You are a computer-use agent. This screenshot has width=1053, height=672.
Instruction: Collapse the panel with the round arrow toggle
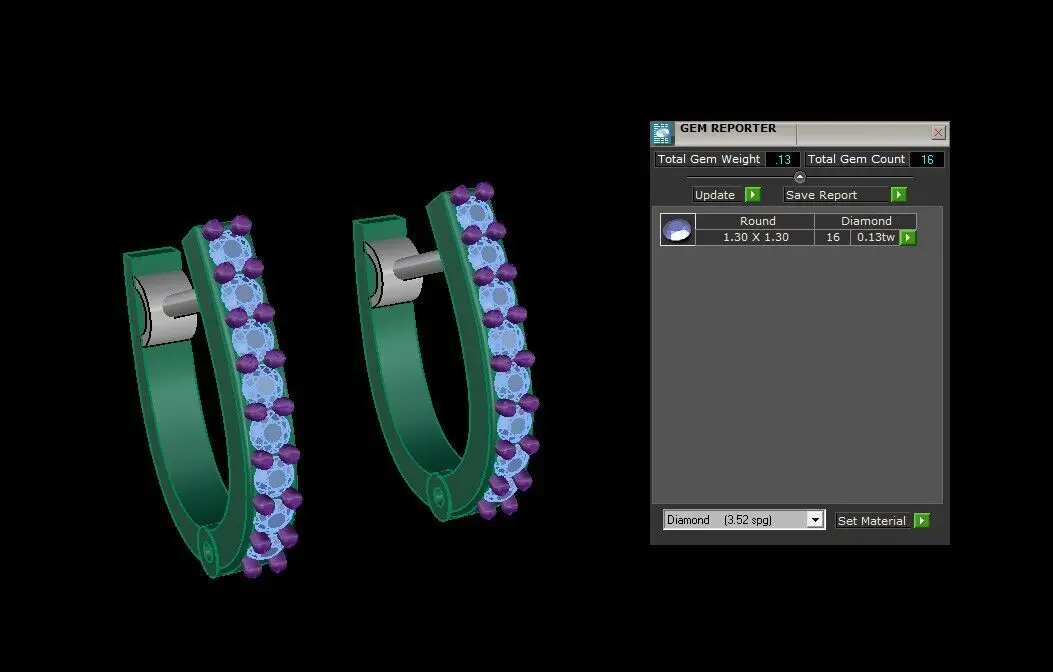click(799, 177)
